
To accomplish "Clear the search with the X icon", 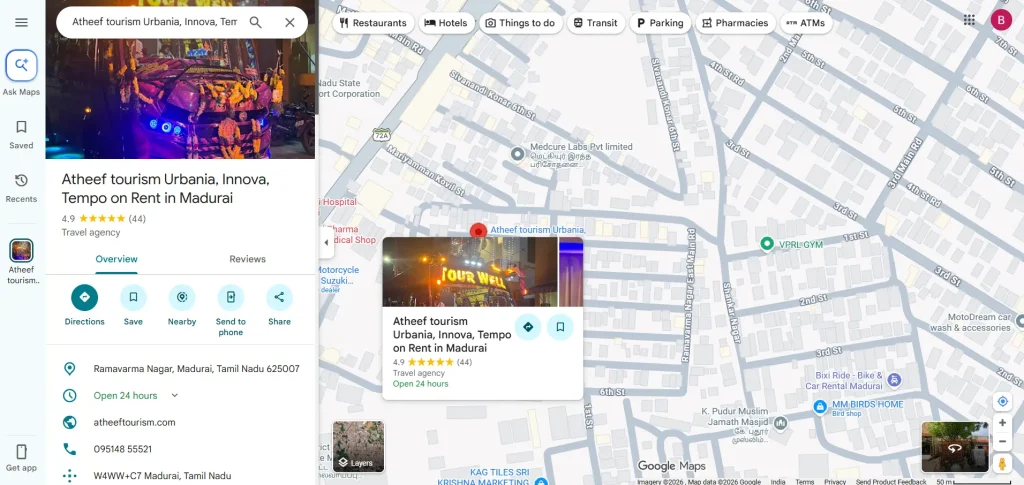I will click(290, 22).
